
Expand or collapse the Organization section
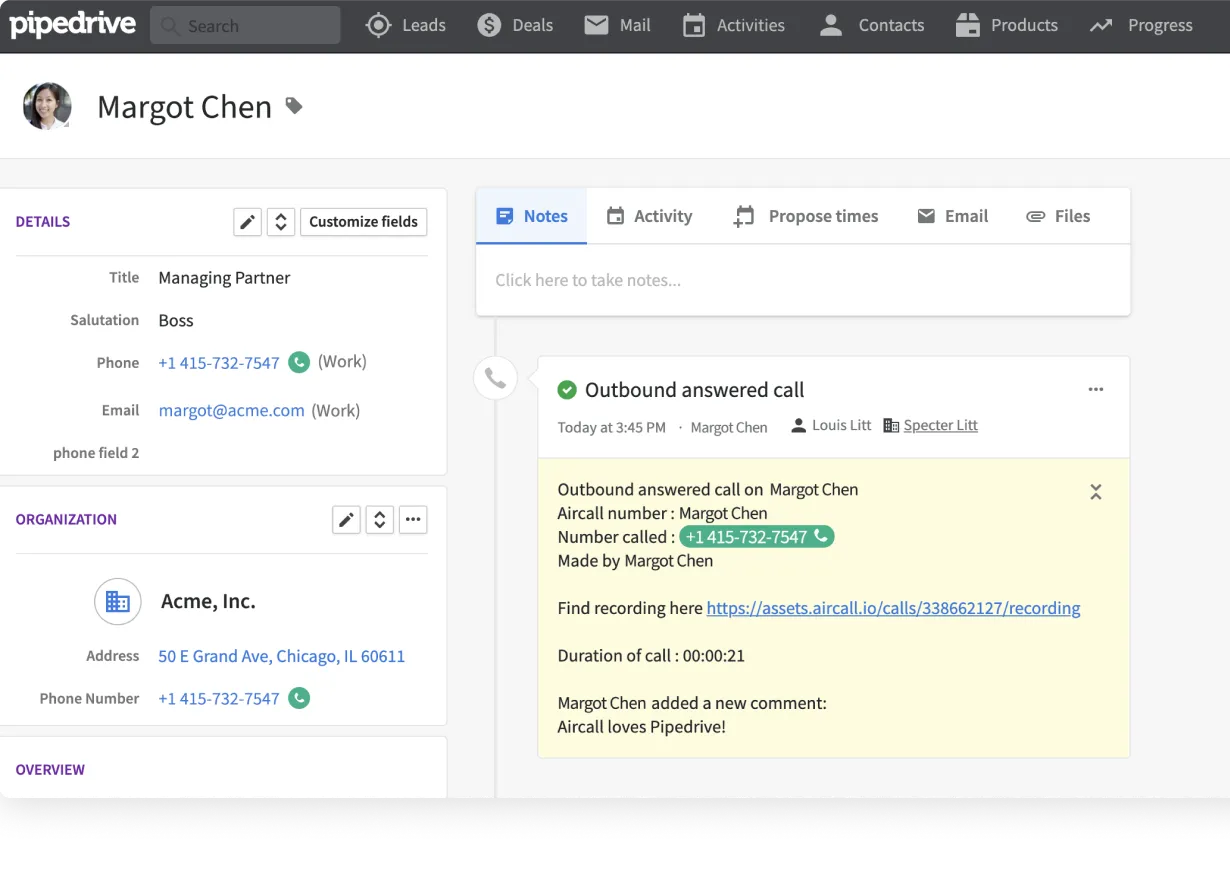[379, 519]
